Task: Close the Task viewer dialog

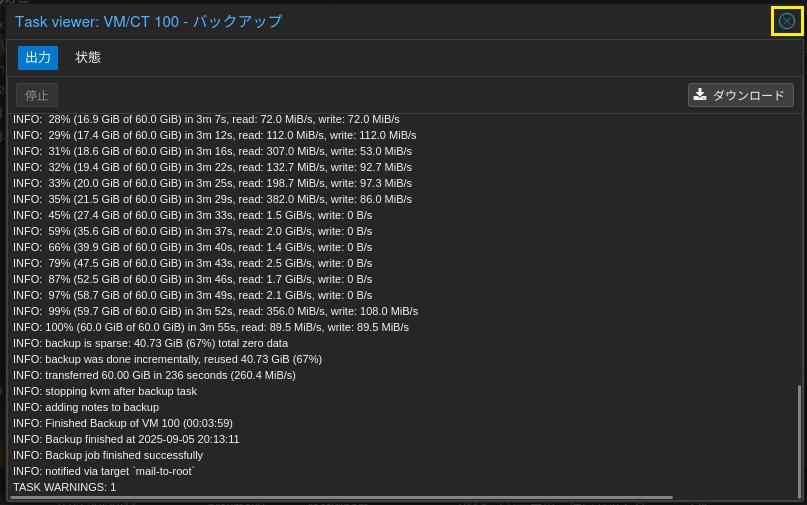Action: pyautogui.click(x=786, y=21)
